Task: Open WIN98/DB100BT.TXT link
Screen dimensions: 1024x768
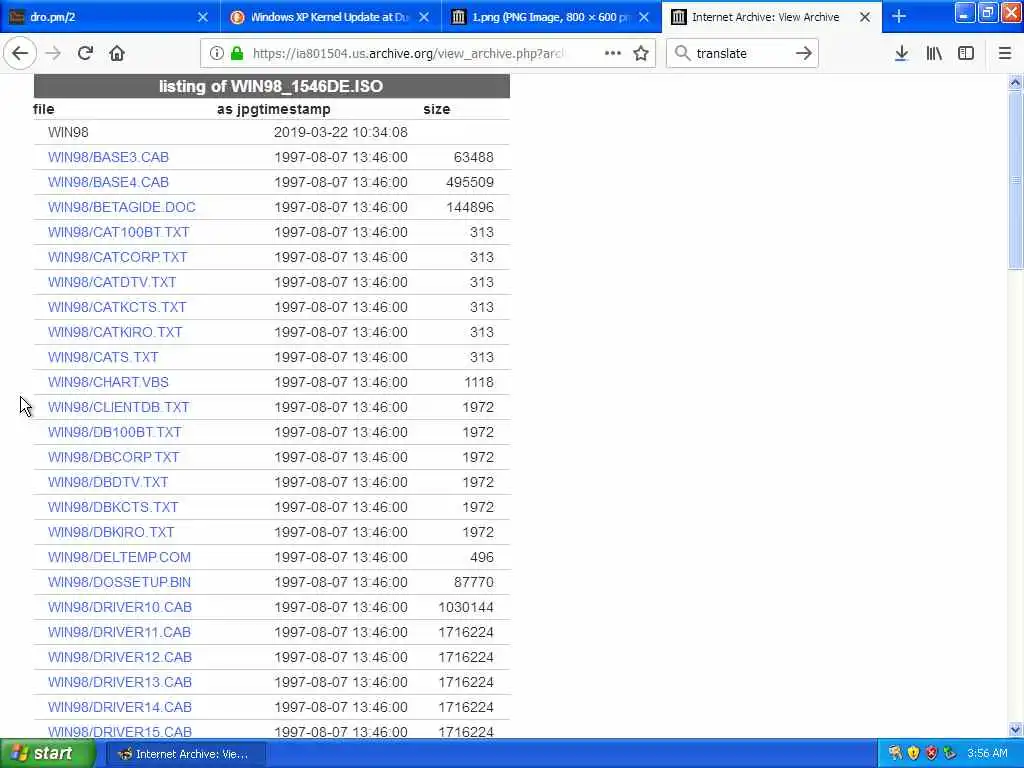Action: 115,432
